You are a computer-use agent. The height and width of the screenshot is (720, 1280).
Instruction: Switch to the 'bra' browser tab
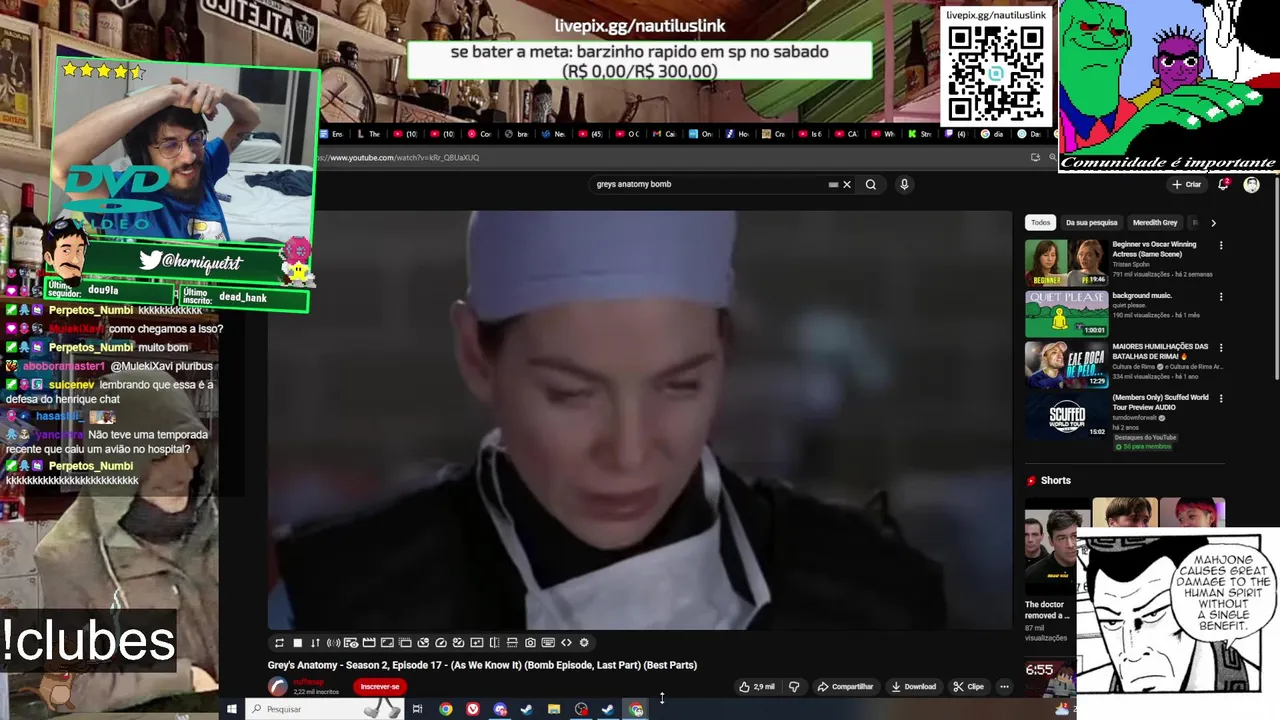(x=517, y=134)
